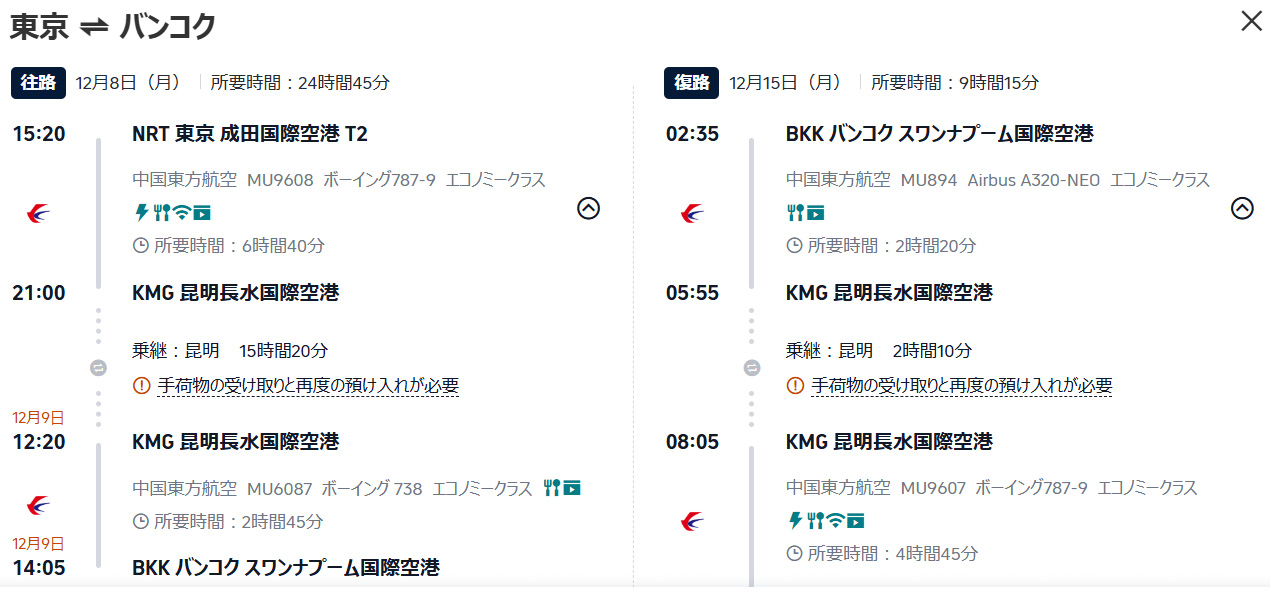Click meal icon on return flight MU894

click(x=796, y=212)
